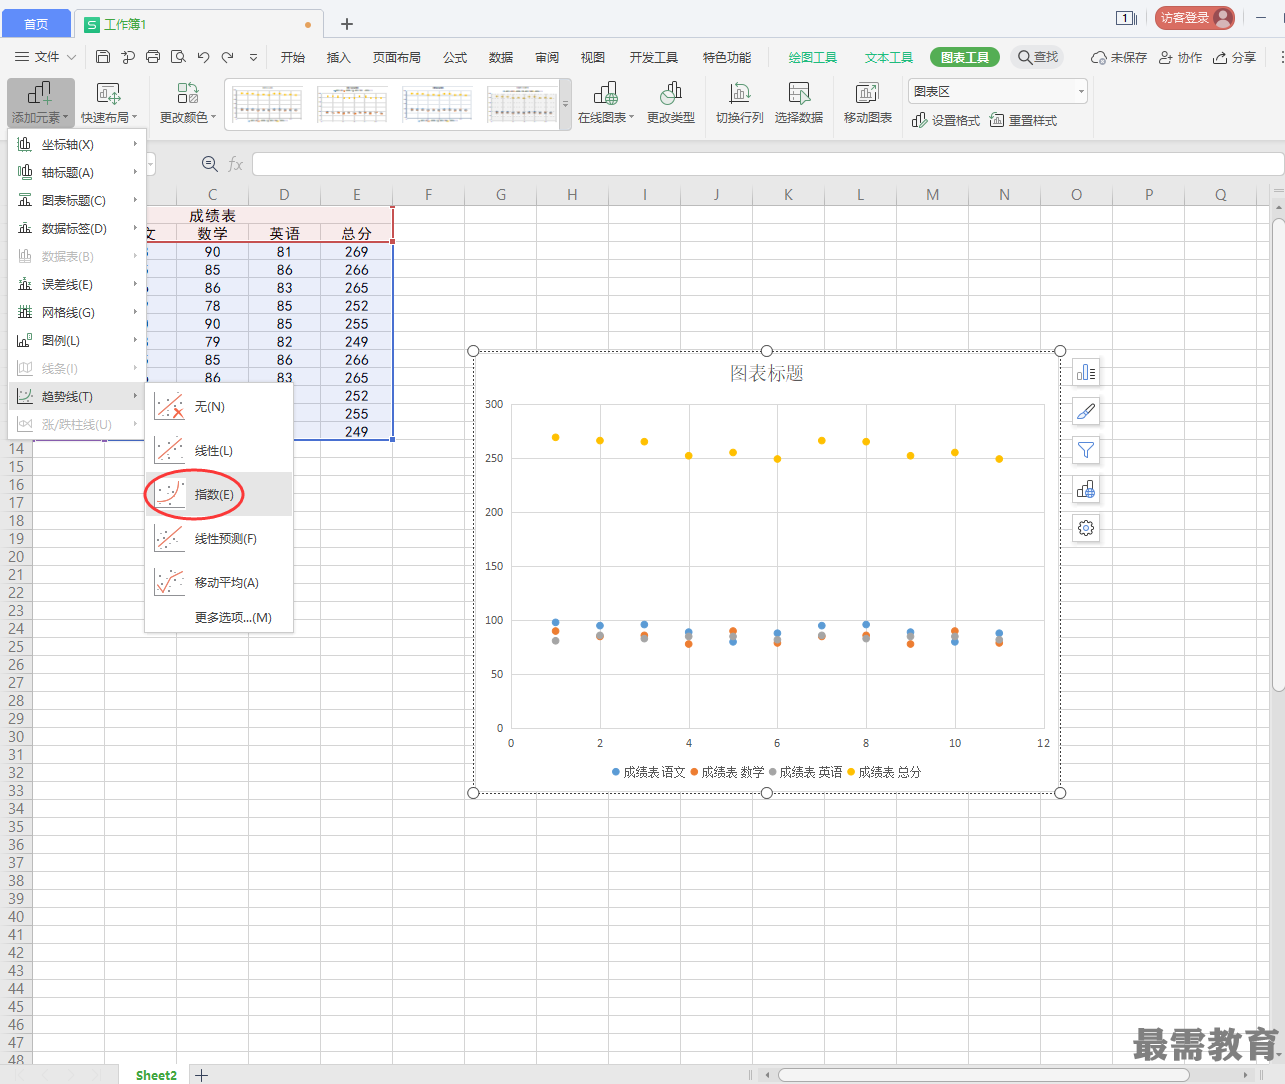
Task: Click Switch Row/Column (切换行列)
Action: tap(739, 103)
